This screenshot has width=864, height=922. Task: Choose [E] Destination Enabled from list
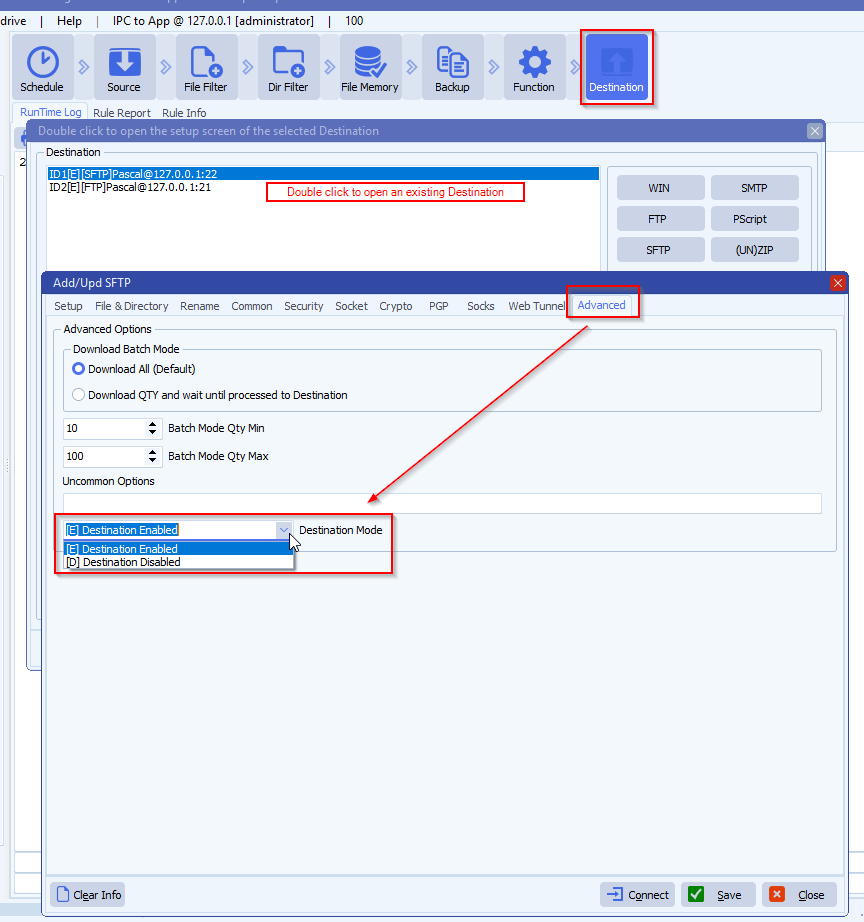(178, 549)
